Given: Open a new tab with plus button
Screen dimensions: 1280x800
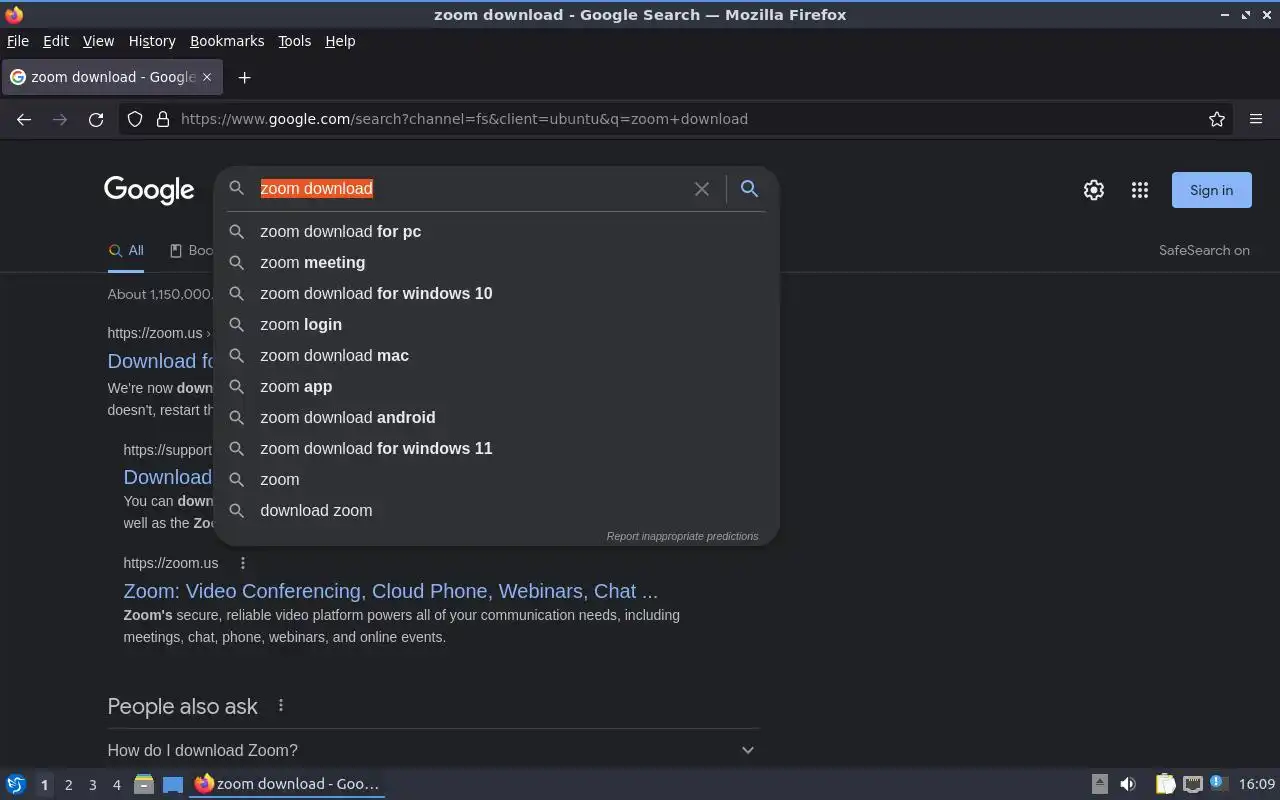Looking at the screenshot, I should point(244,77).
